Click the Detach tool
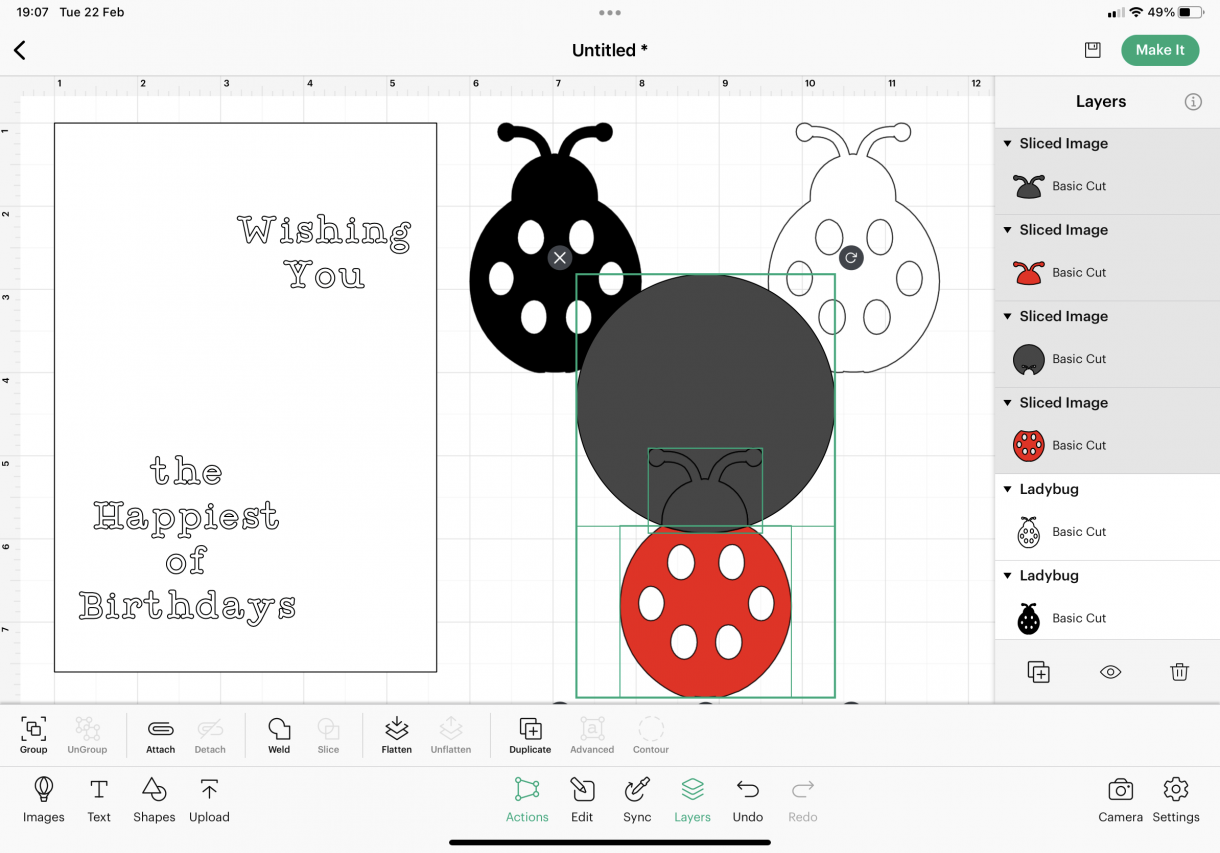Viewport: 1220px width, 853px height. coord(210,735)
